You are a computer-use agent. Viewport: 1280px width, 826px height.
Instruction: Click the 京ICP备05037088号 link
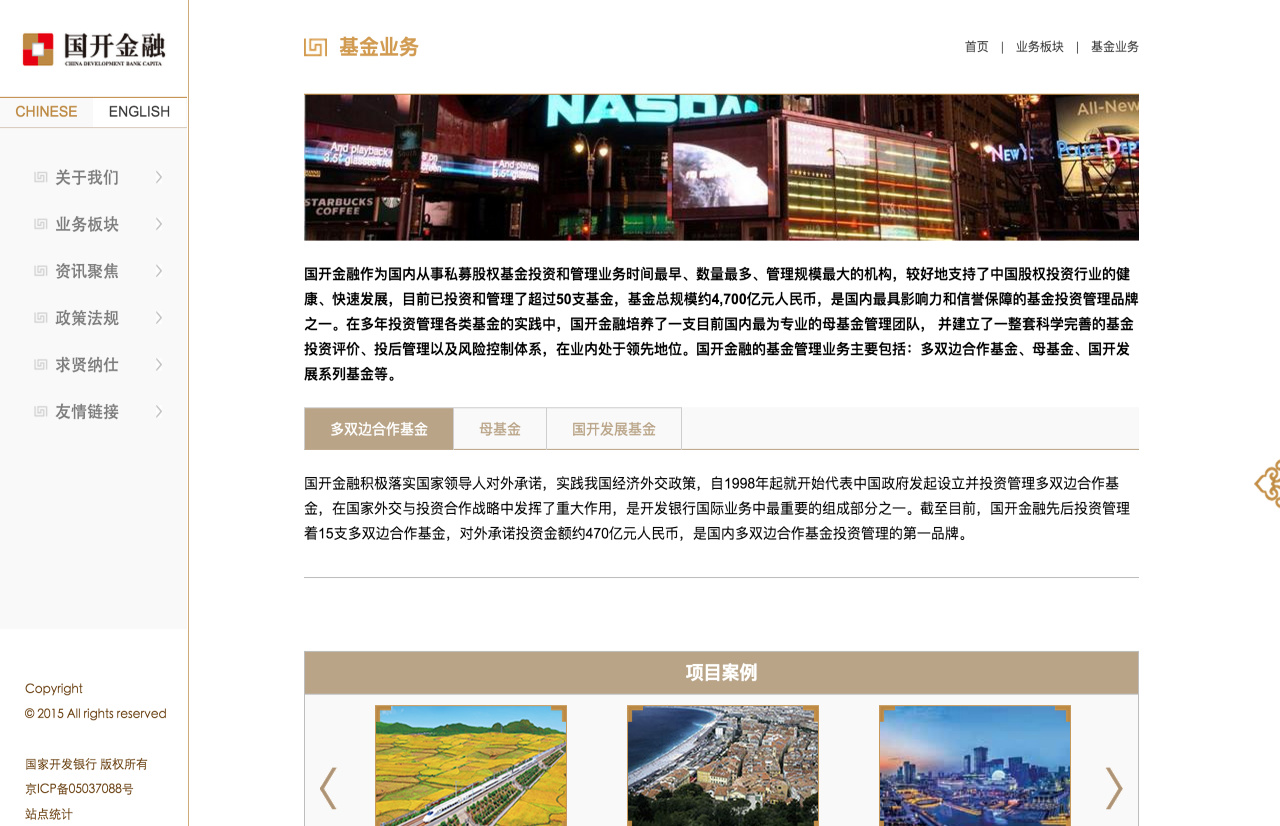[79, 789]
